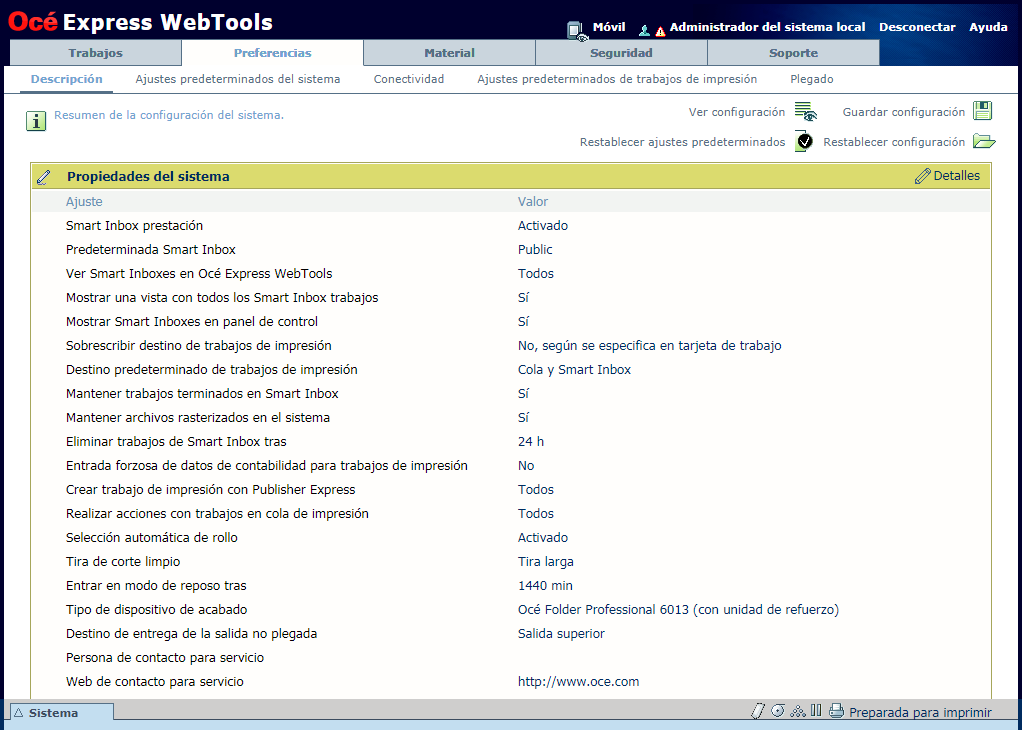This screenshot has height=730, width=1022.
Task: Click Realizar acciones con trabajos en cola de impresión
Action: click(217, 514)
